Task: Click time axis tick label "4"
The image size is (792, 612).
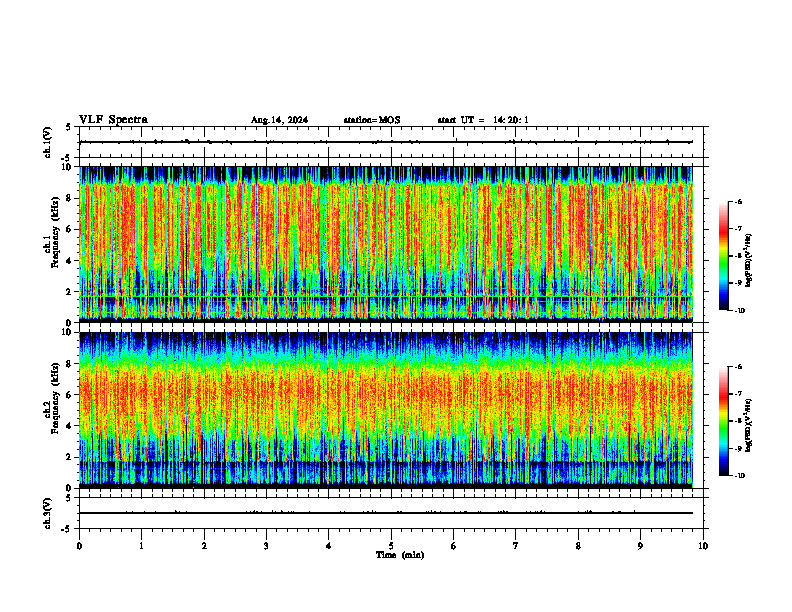Action: 328,546
